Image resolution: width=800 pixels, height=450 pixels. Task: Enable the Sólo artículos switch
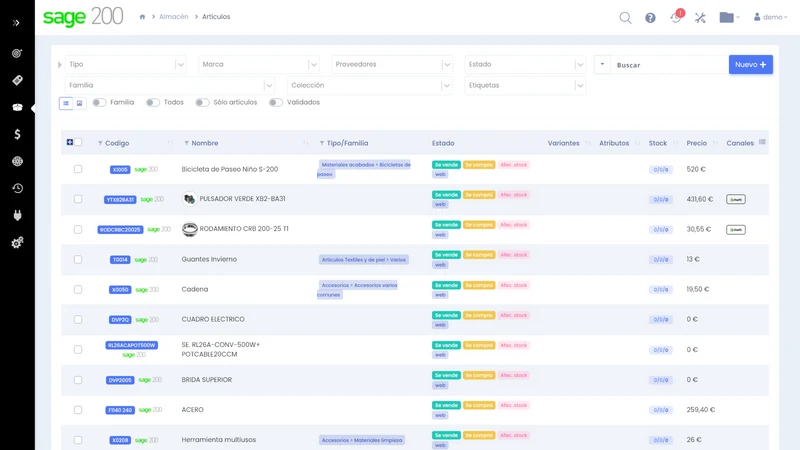click(x=202, y=103)
